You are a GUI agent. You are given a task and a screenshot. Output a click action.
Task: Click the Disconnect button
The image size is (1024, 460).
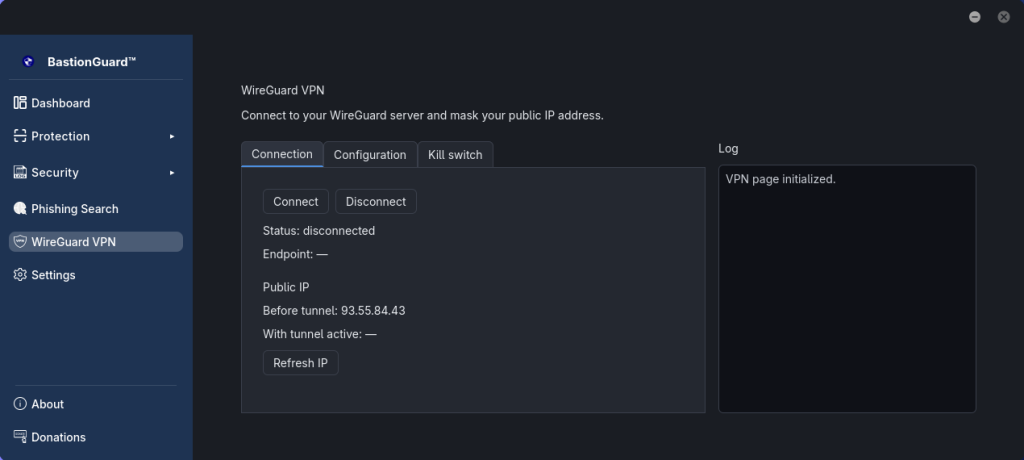click(376, 202)
